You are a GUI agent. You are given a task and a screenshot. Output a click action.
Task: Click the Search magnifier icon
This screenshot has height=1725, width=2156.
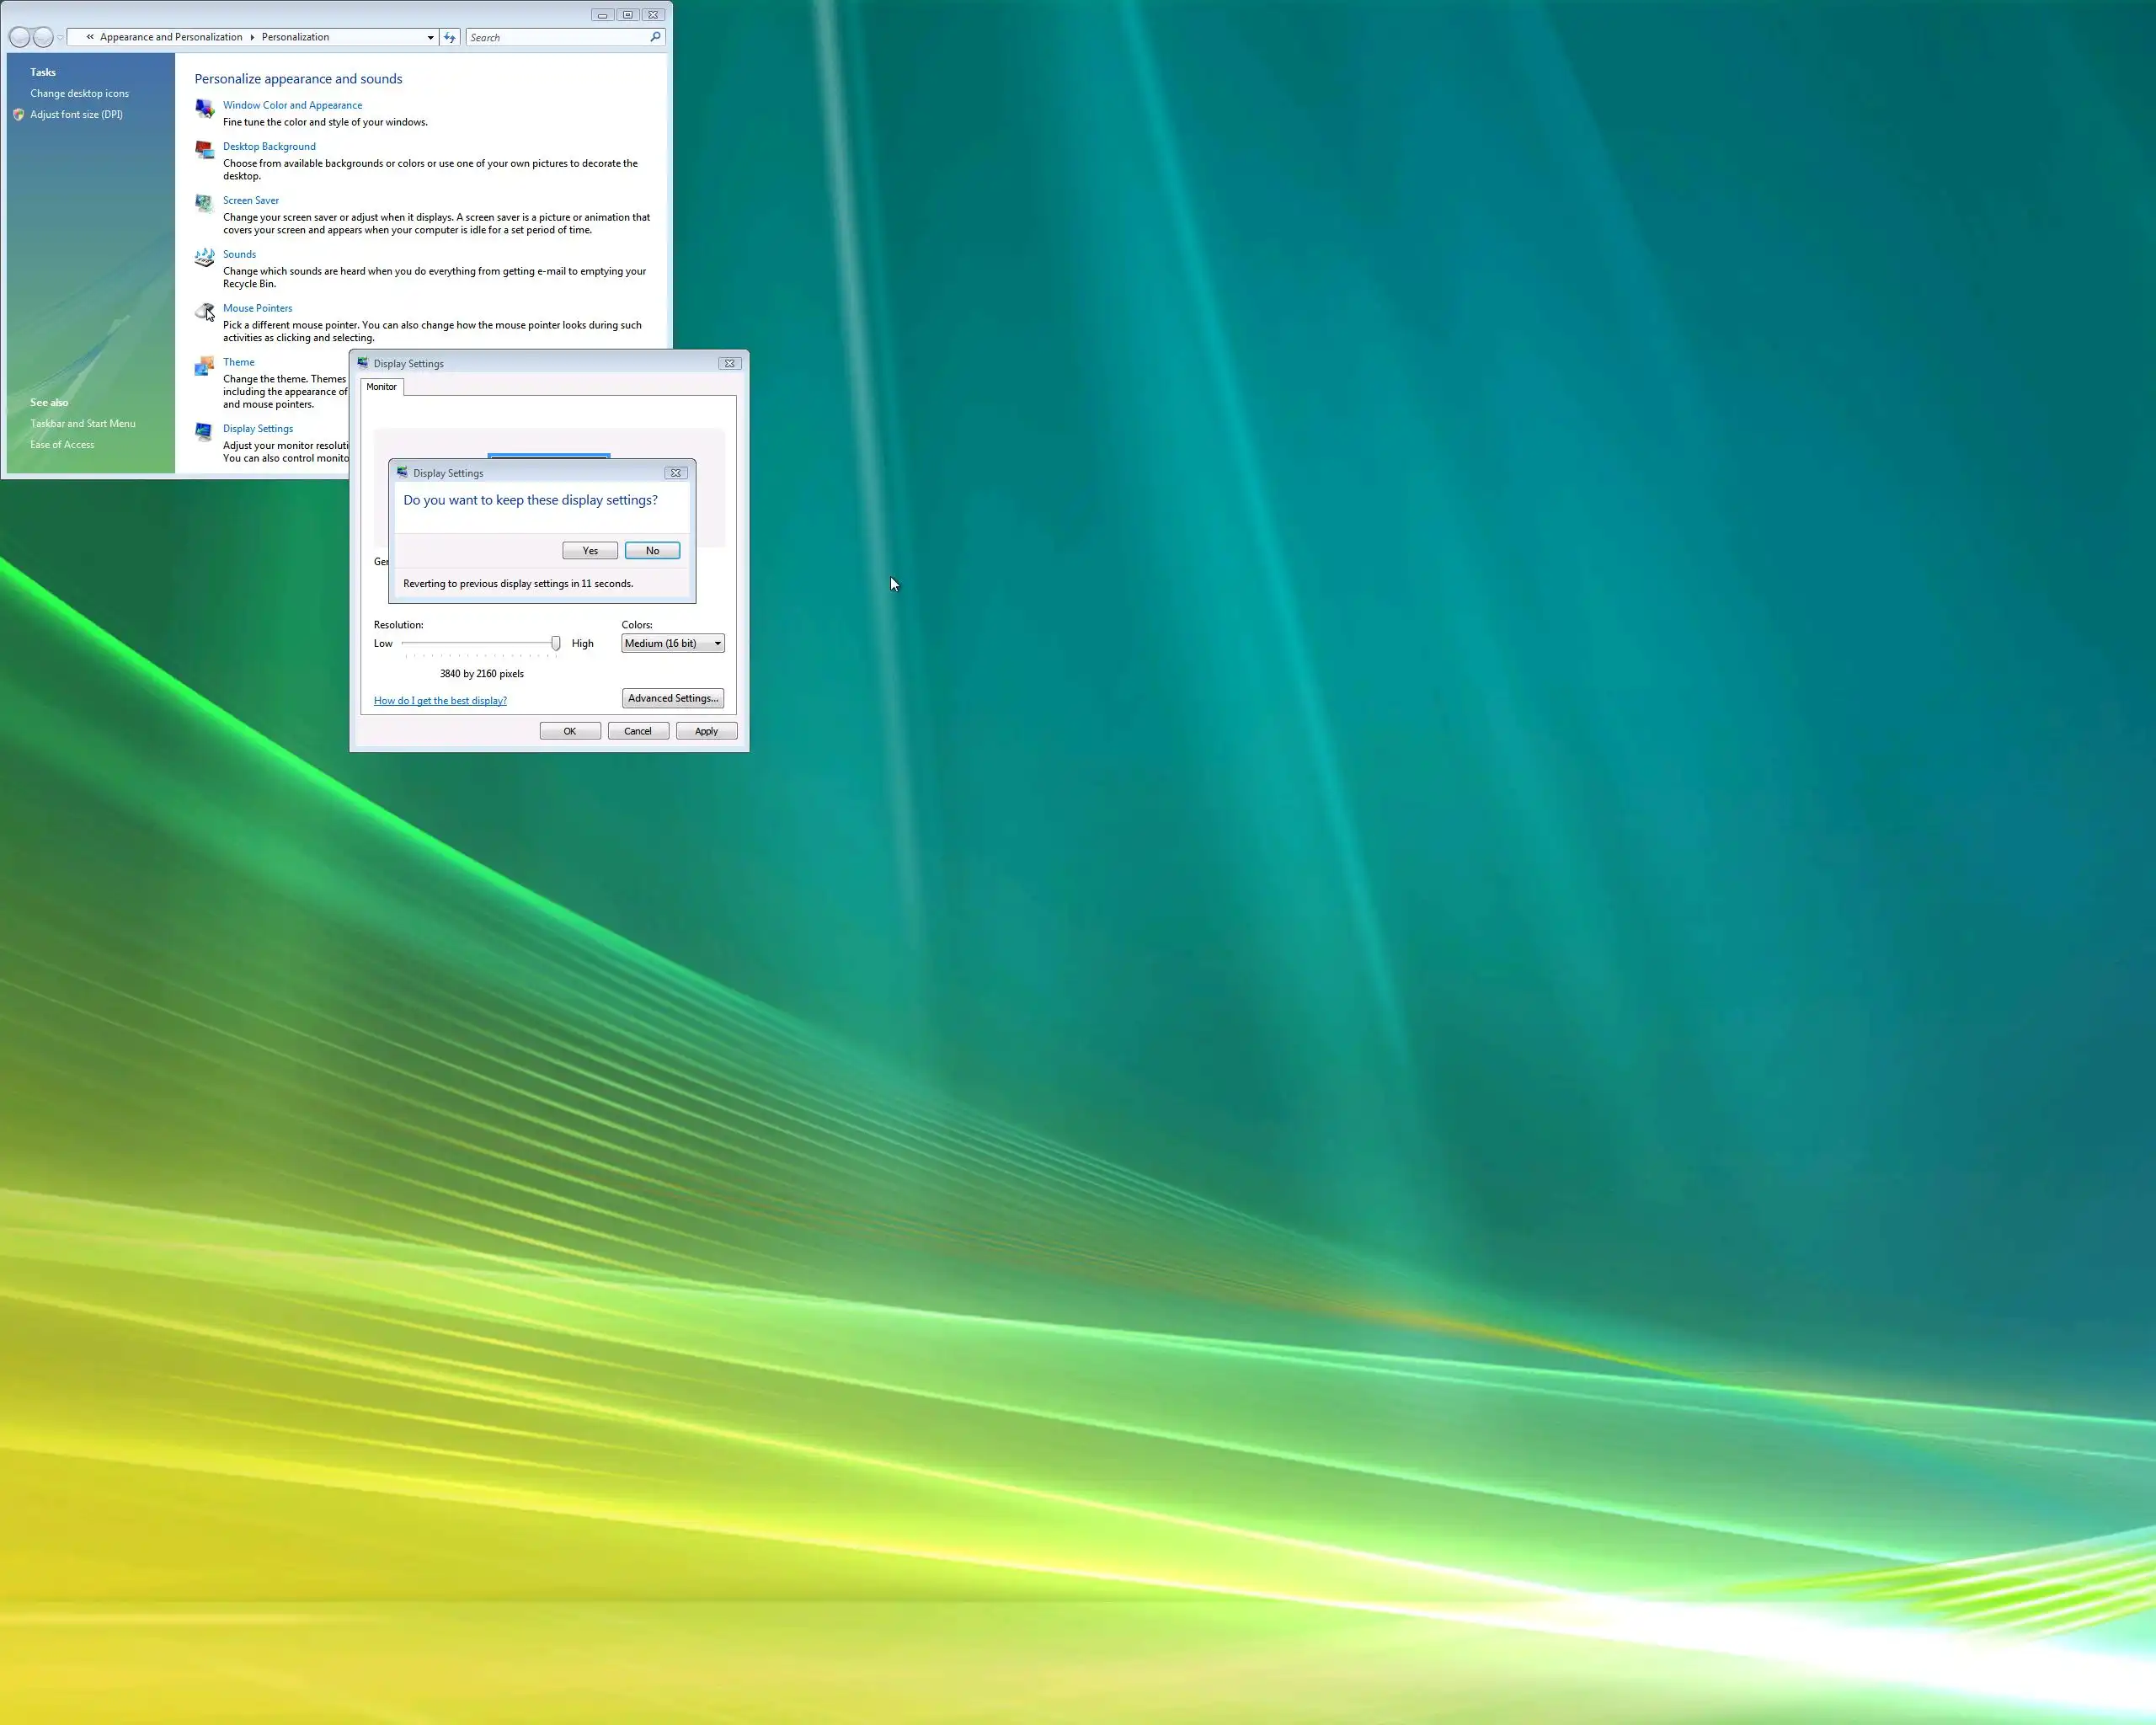tap(655, 37)
